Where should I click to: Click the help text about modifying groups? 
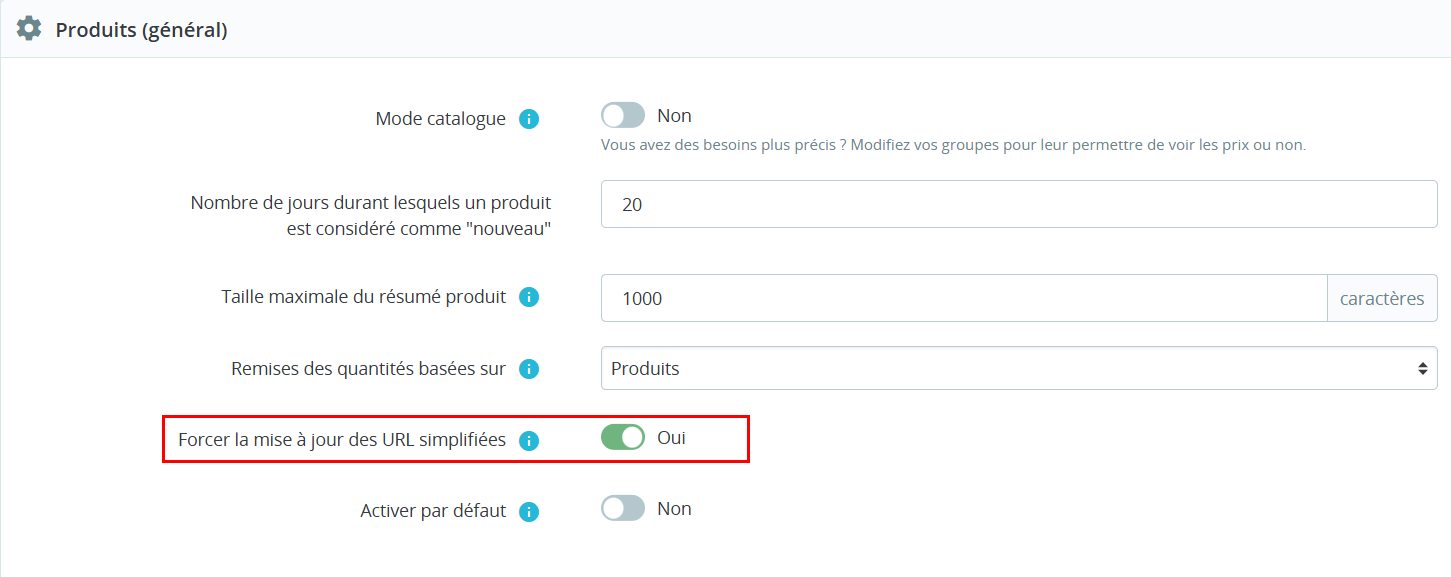953,145
